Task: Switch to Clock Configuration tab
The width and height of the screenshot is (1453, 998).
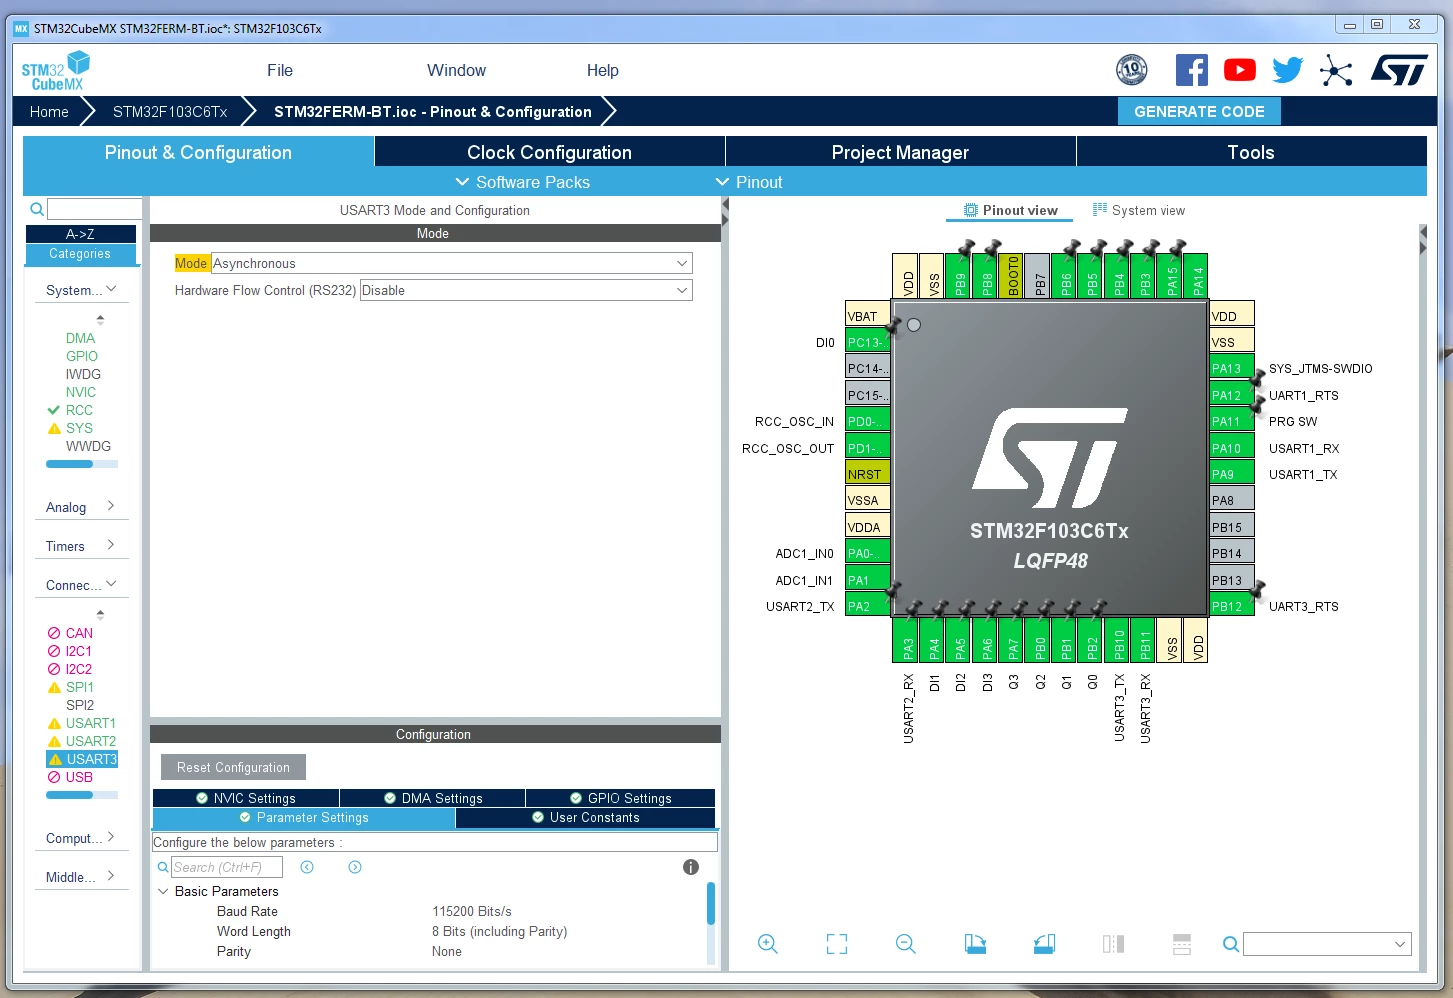Action: [549, 152]
